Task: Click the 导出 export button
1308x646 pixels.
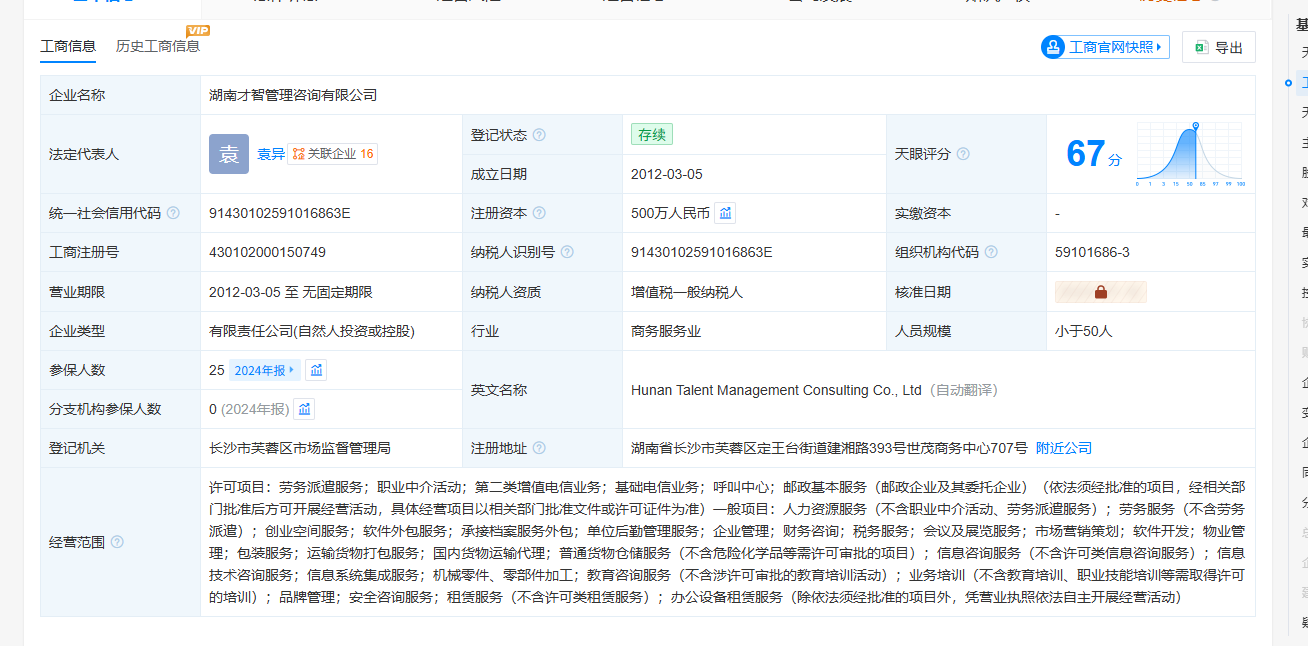Action: pyautogui.click(x=1218, y=47)
